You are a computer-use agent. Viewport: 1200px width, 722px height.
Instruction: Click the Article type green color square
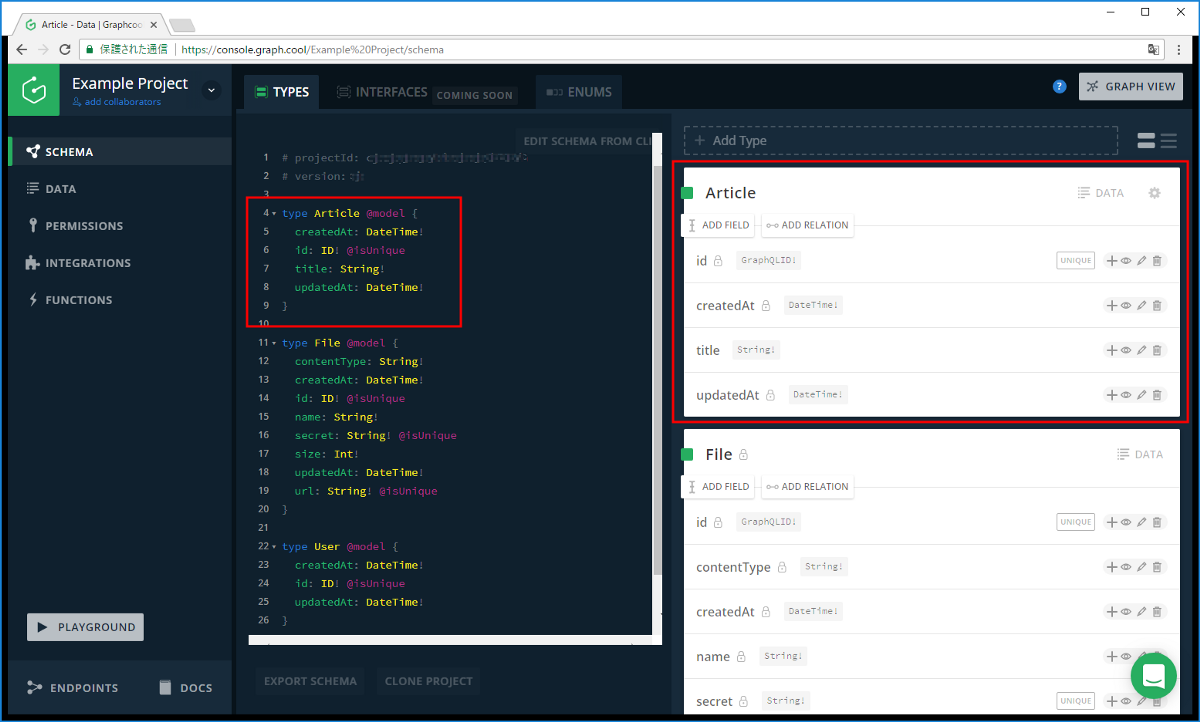coord(687,193)
